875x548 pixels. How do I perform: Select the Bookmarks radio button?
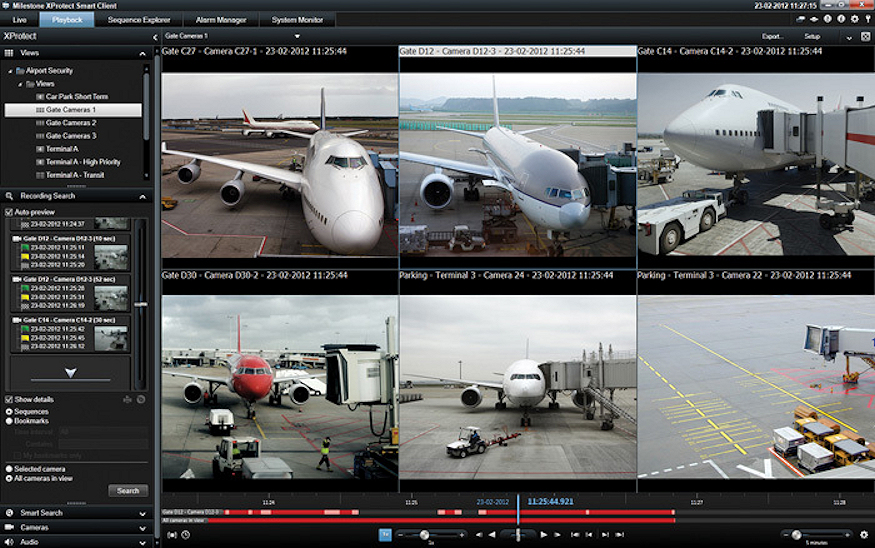tap(10, 421)
